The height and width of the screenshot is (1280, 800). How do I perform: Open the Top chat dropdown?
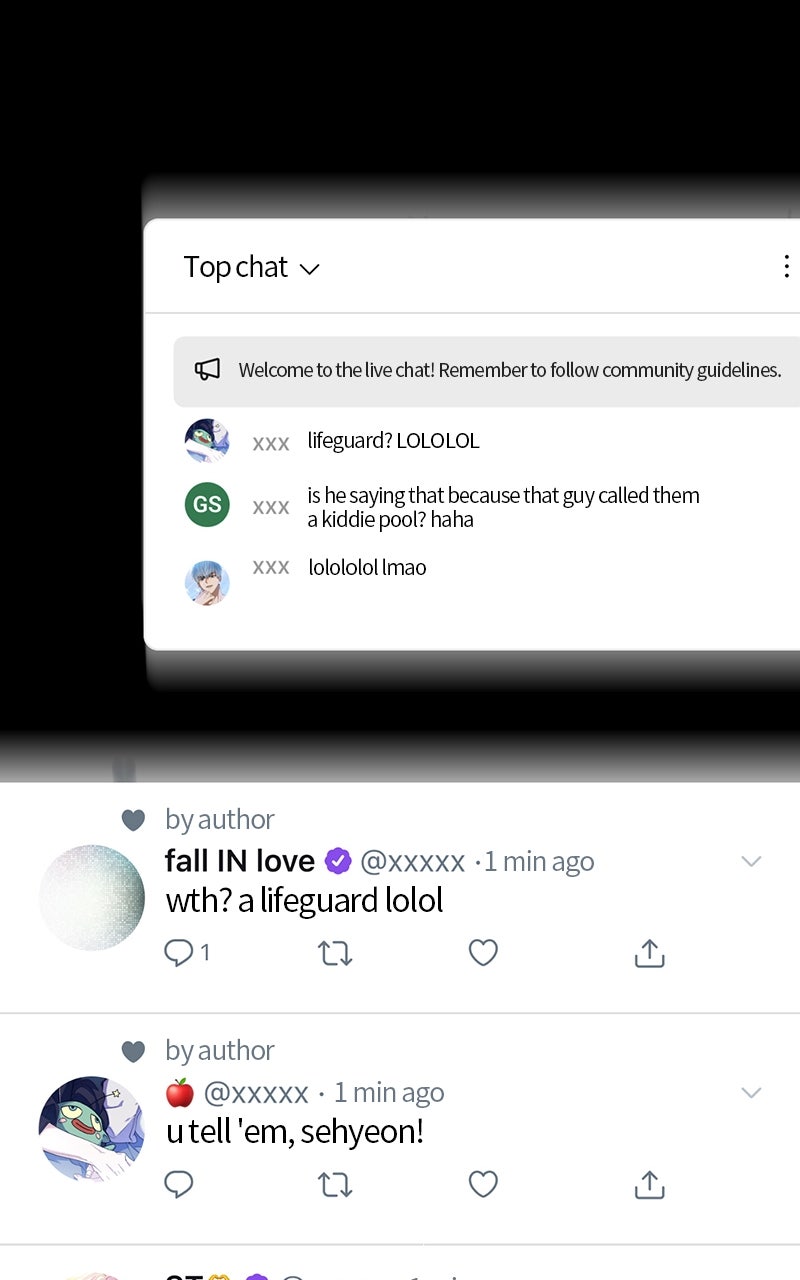tap(251, 268)
